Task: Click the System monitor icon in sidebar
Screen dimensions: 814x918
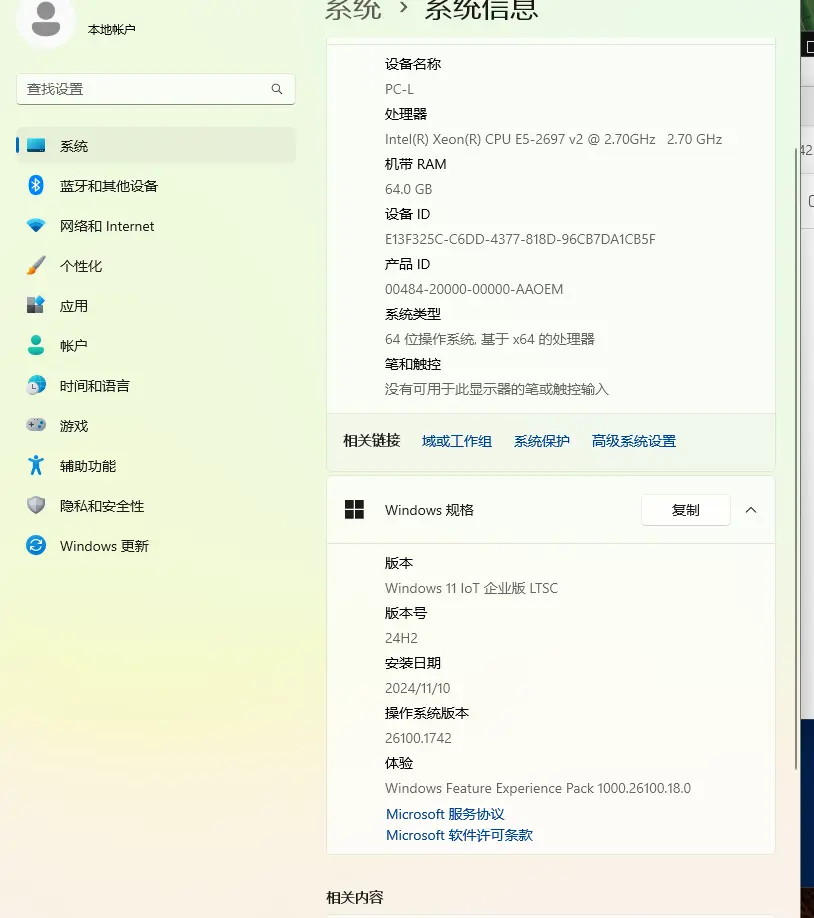Action: click(36, 145)
